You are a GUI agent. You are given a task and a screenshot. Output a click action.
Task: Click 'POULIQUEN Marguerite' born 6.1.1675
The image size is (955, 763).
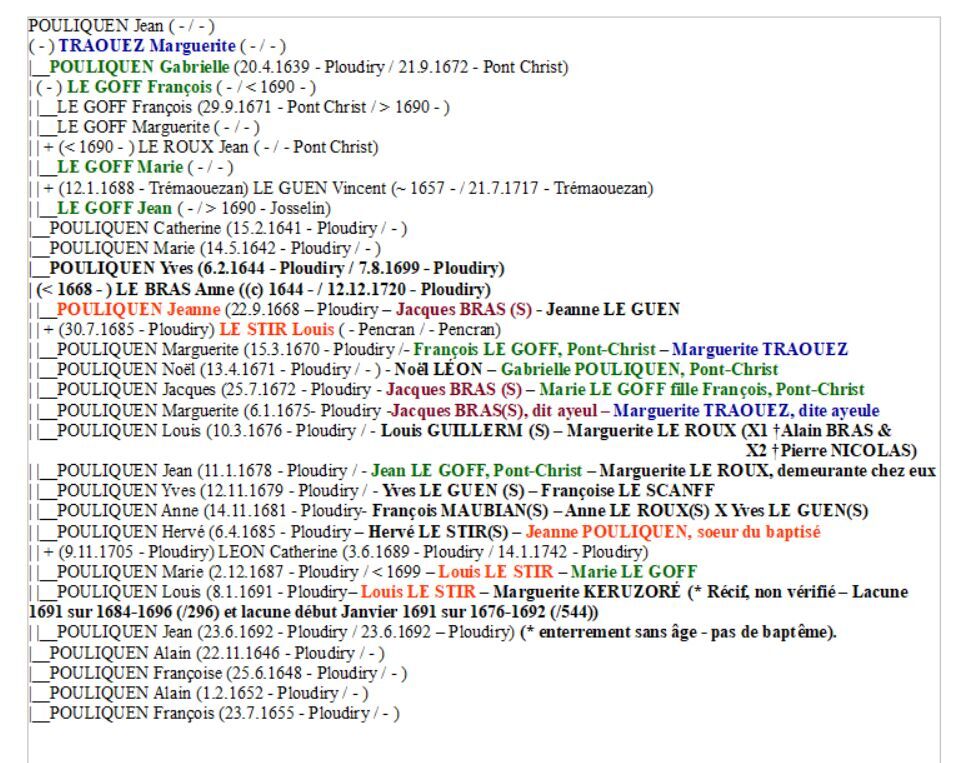pyautogui.click(x=147, y=410)
